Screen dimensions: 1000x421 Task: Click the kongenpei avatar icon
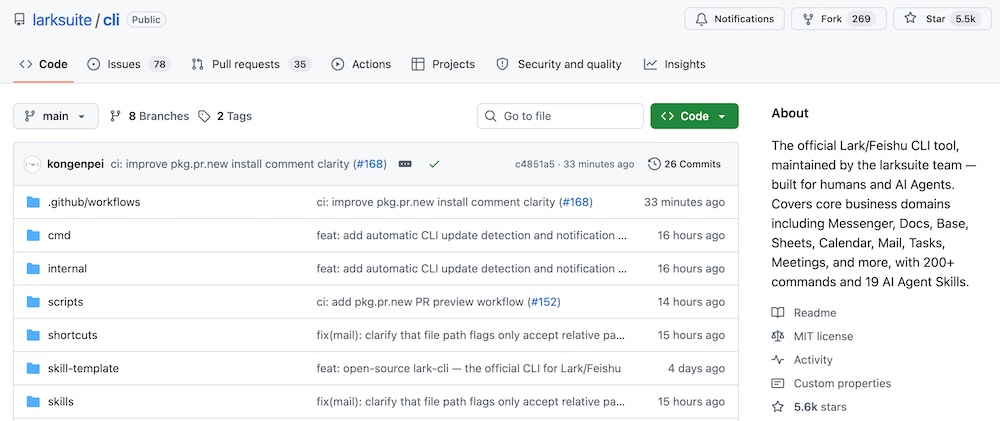coord(32,164)
